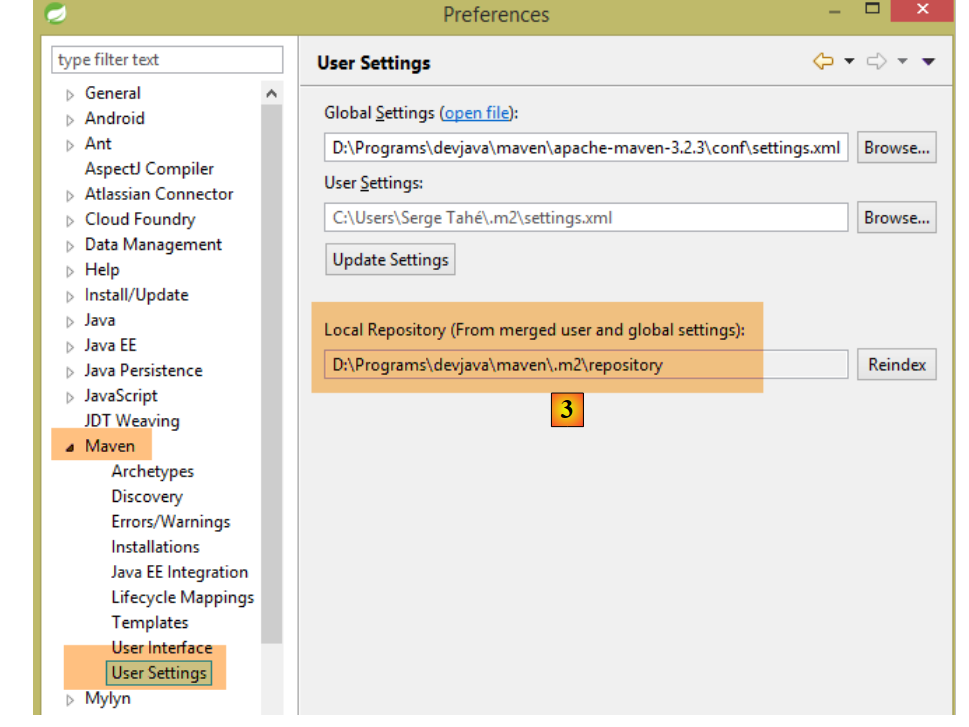Viewport: 969px width, 727px height.
Task: Browse for the User Settings file
Action: [x=896, y=218]
